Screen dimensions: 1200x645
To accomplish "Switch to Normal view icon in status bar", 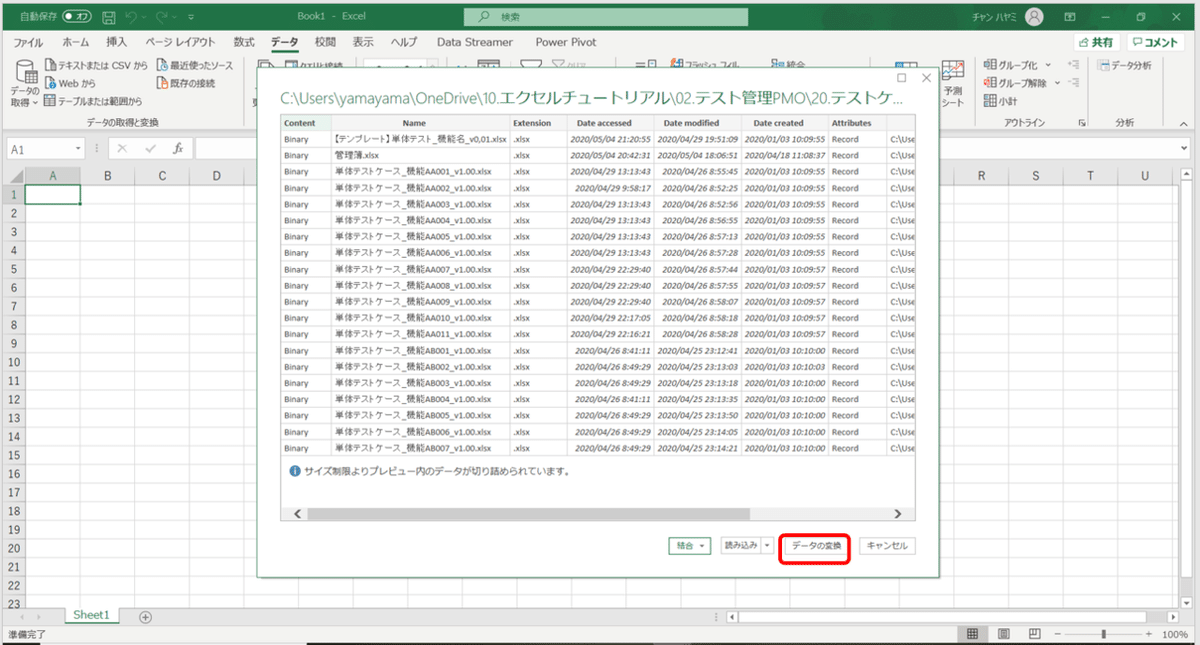I will 971,635.
